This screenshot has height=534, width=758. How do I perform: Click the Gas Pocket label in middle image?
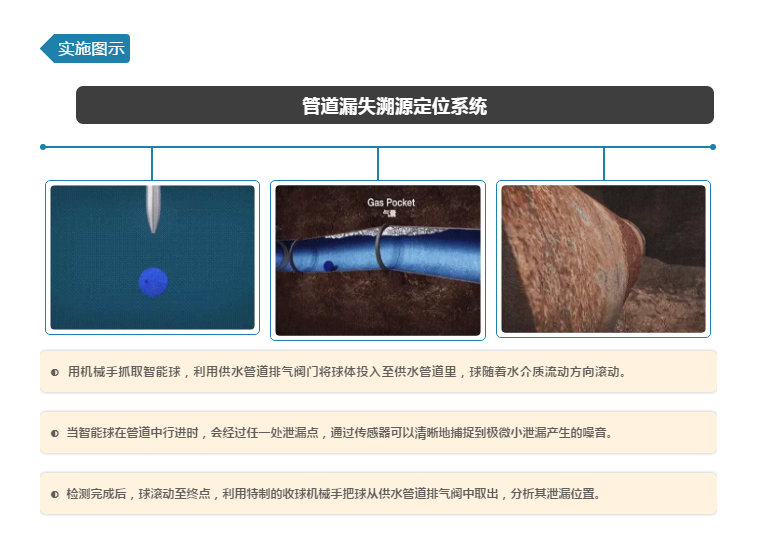click(390, 202)
